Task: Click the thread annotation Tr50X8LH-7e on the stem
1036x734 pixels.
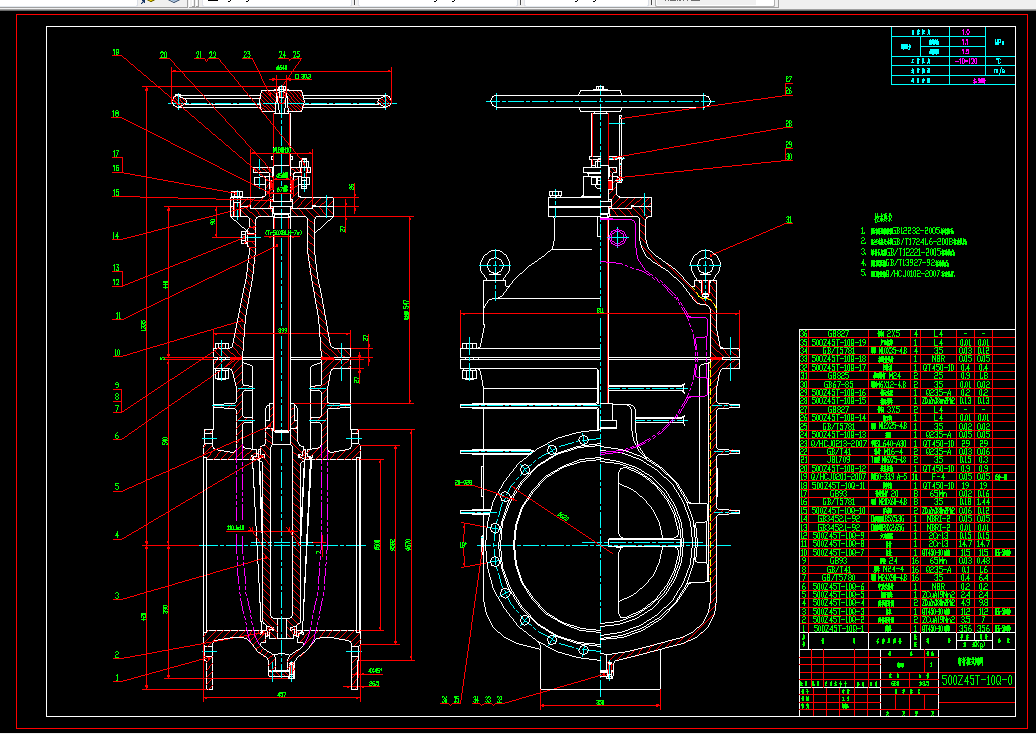Action: point(284,233)
